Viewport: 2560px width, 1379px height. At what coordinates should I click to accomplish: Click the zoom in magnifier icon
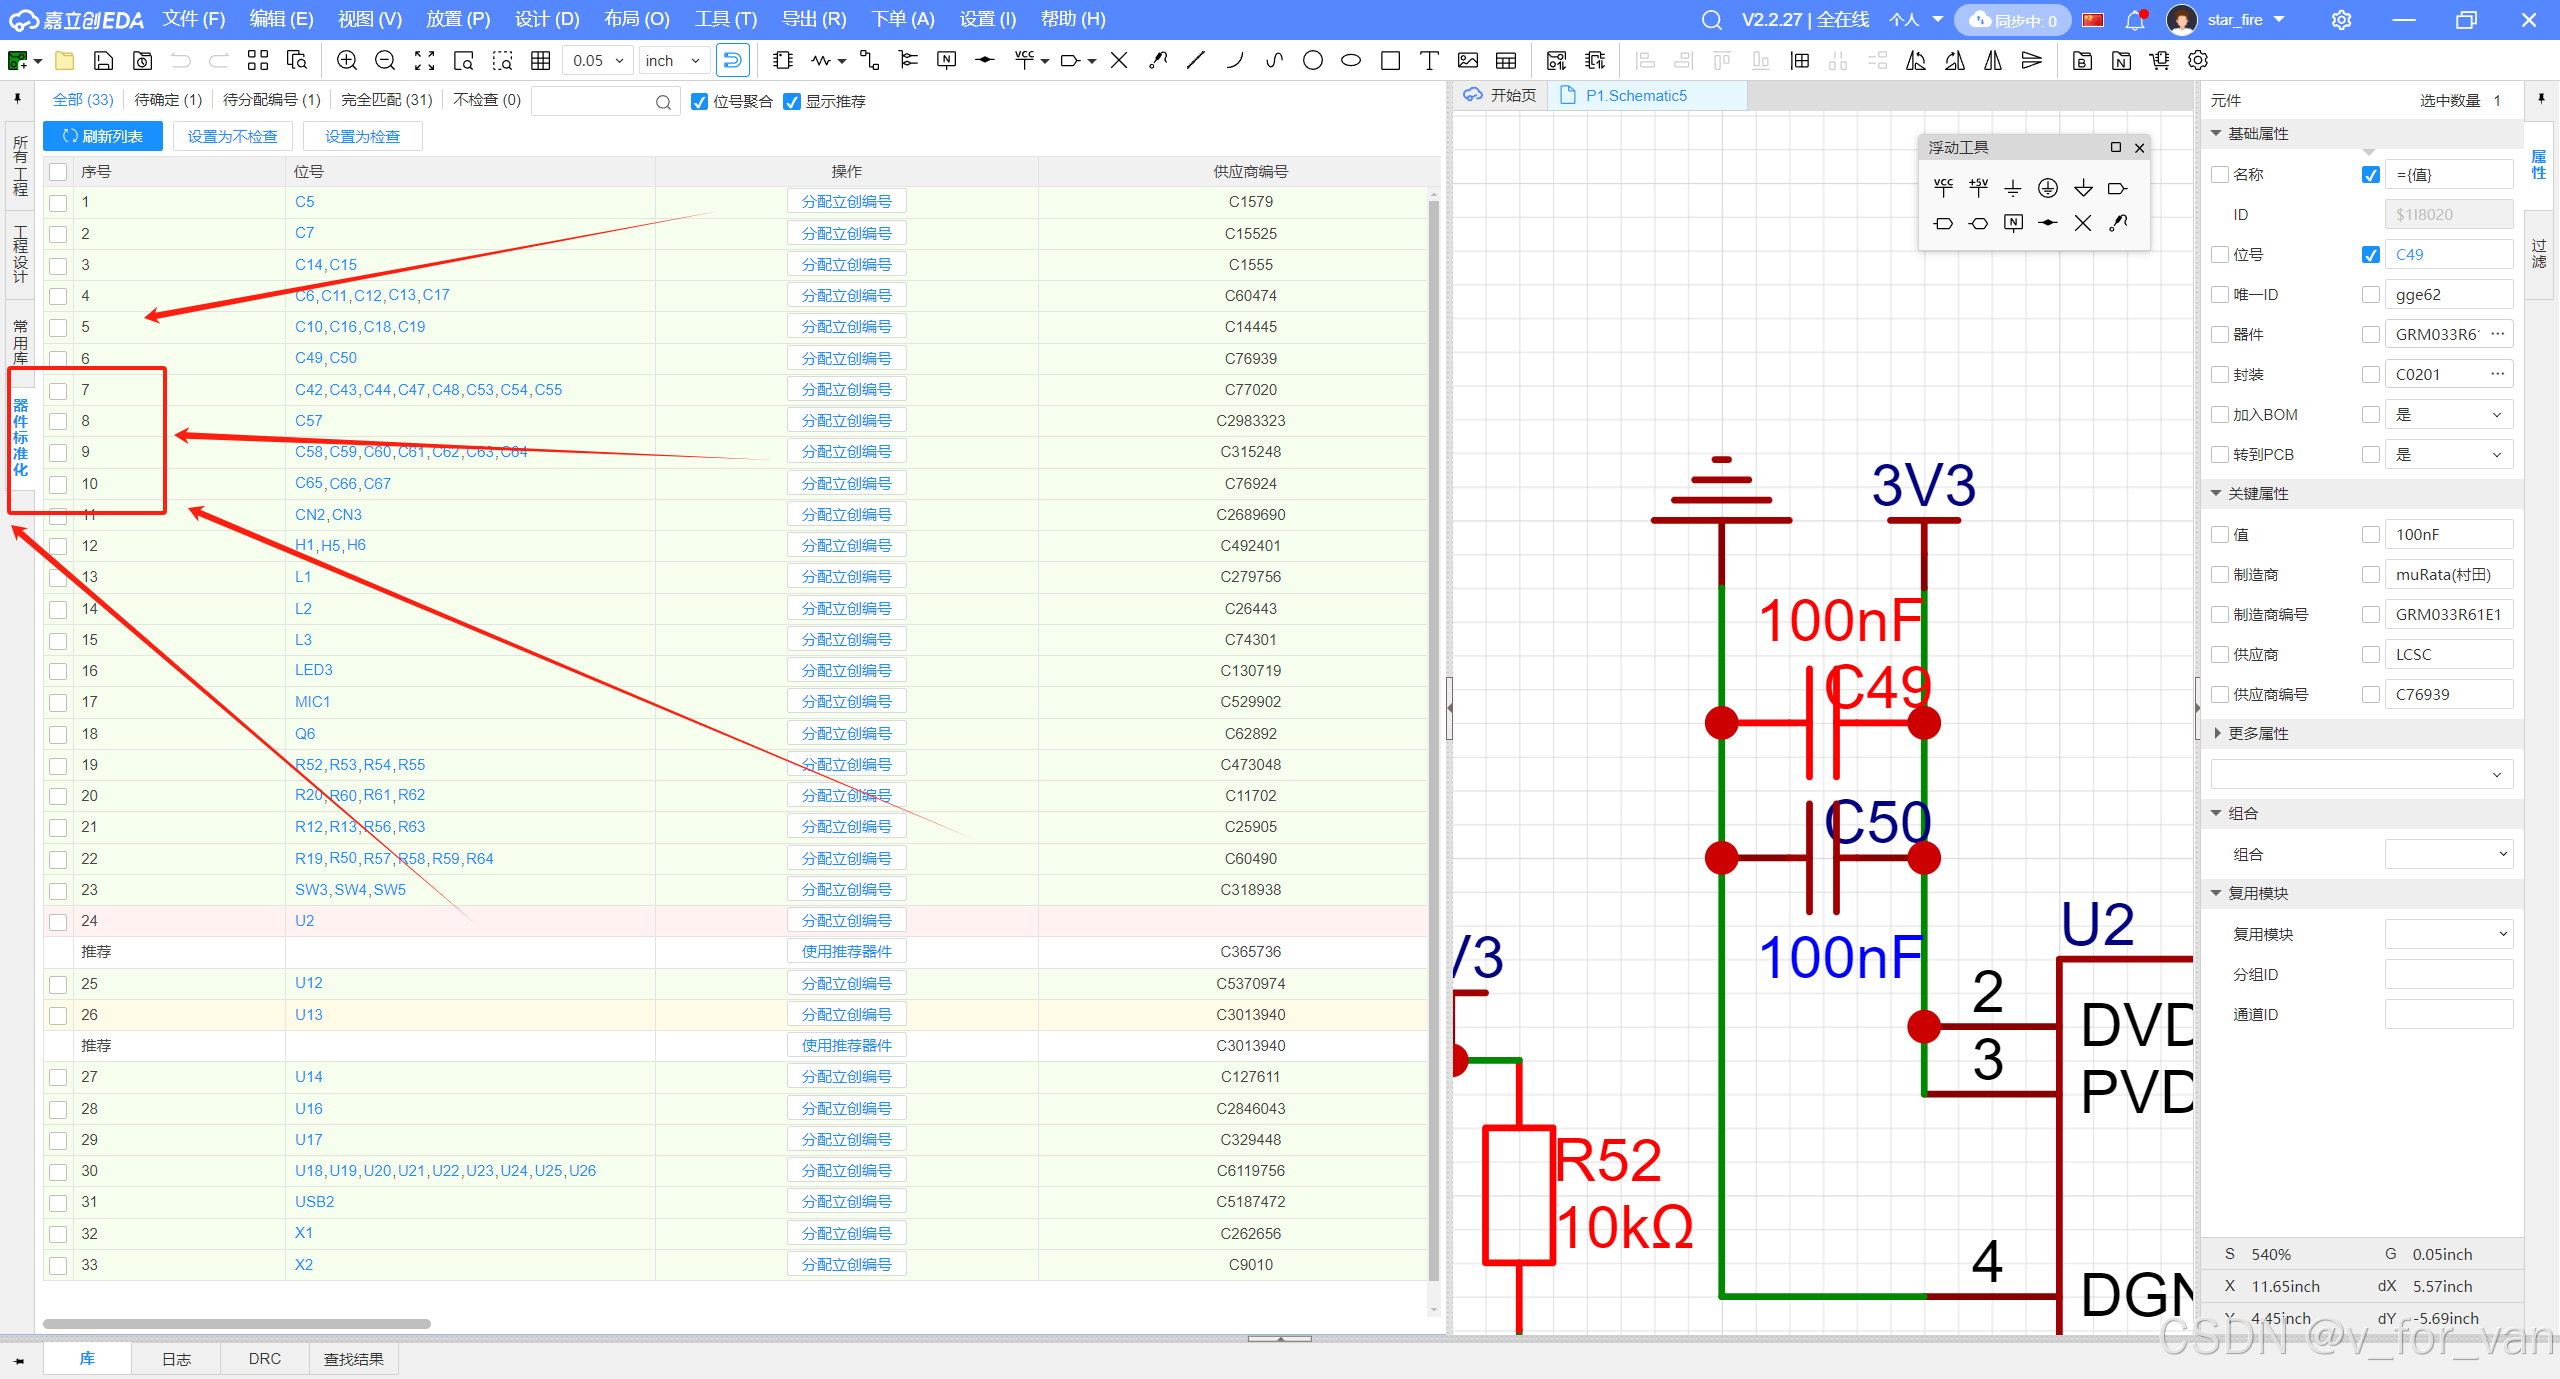[347, 61]
